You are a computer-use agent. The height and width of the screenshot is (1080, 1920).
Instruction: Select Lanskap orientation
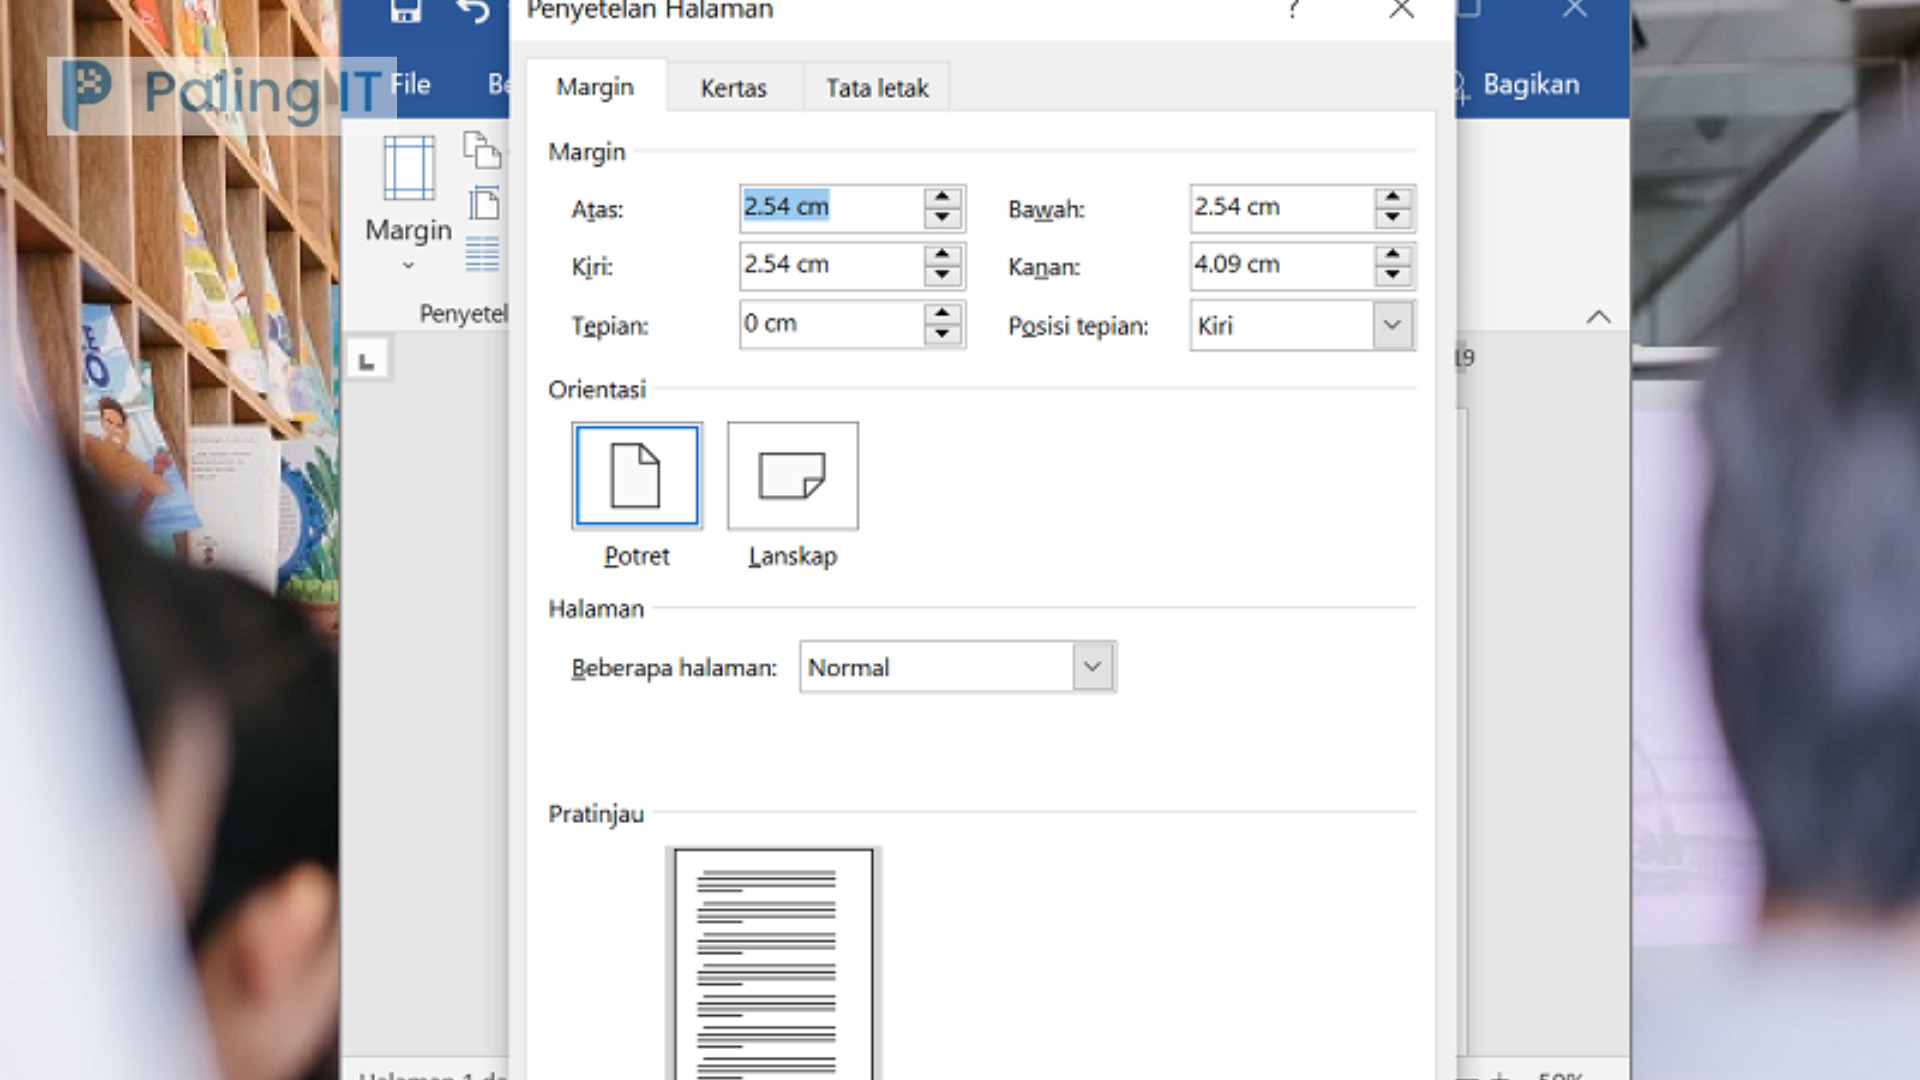[x=793, y=476]
